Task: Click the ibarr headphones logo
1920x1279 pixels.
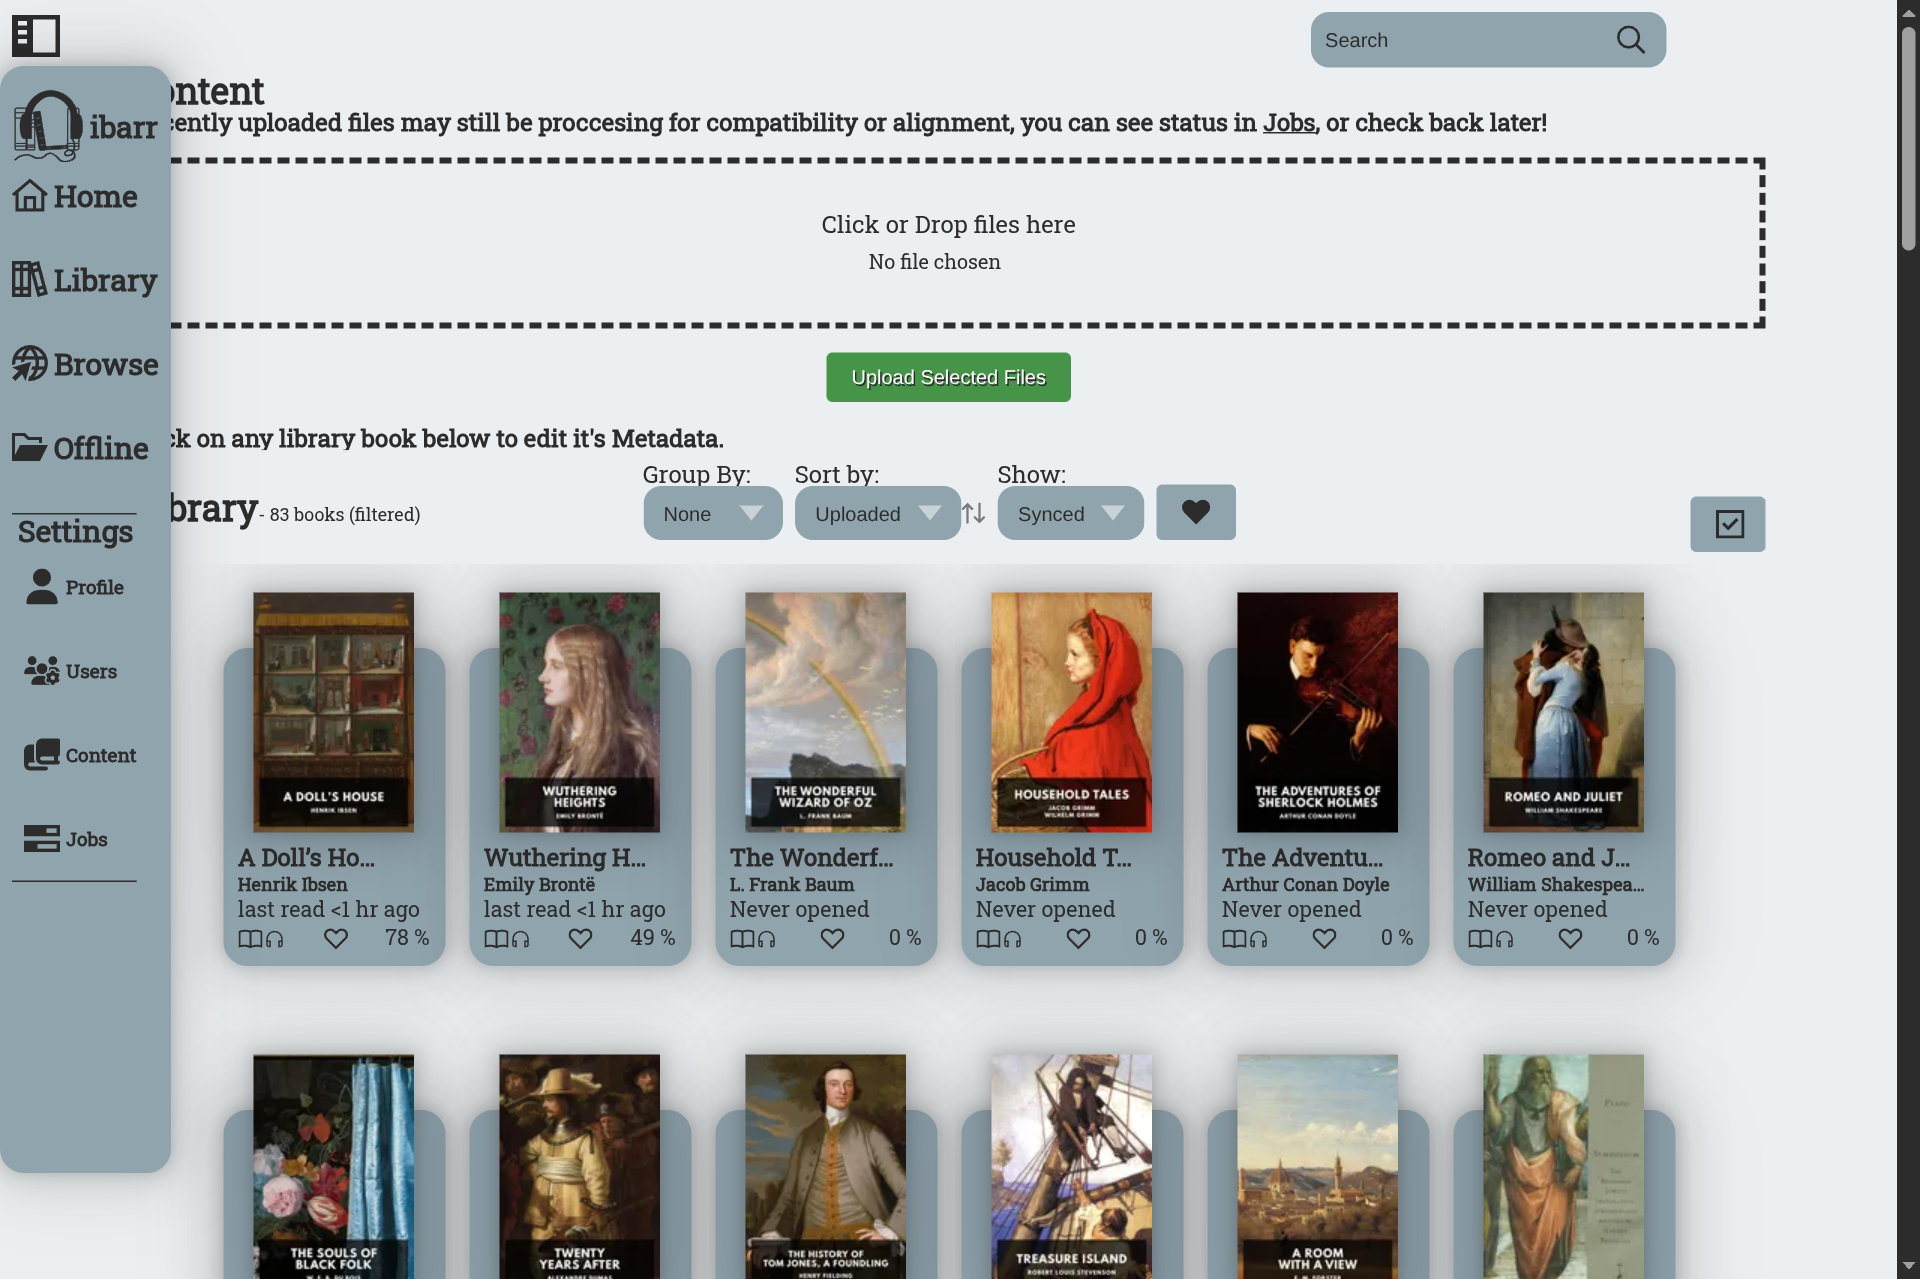Action: tap(48, 126)
